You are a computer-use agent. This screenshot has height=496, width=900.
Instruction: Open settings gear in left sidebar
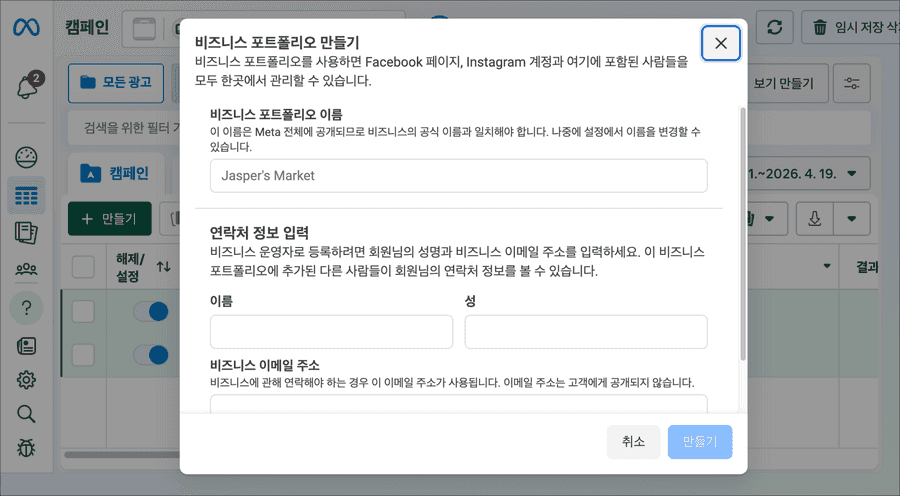26,379
